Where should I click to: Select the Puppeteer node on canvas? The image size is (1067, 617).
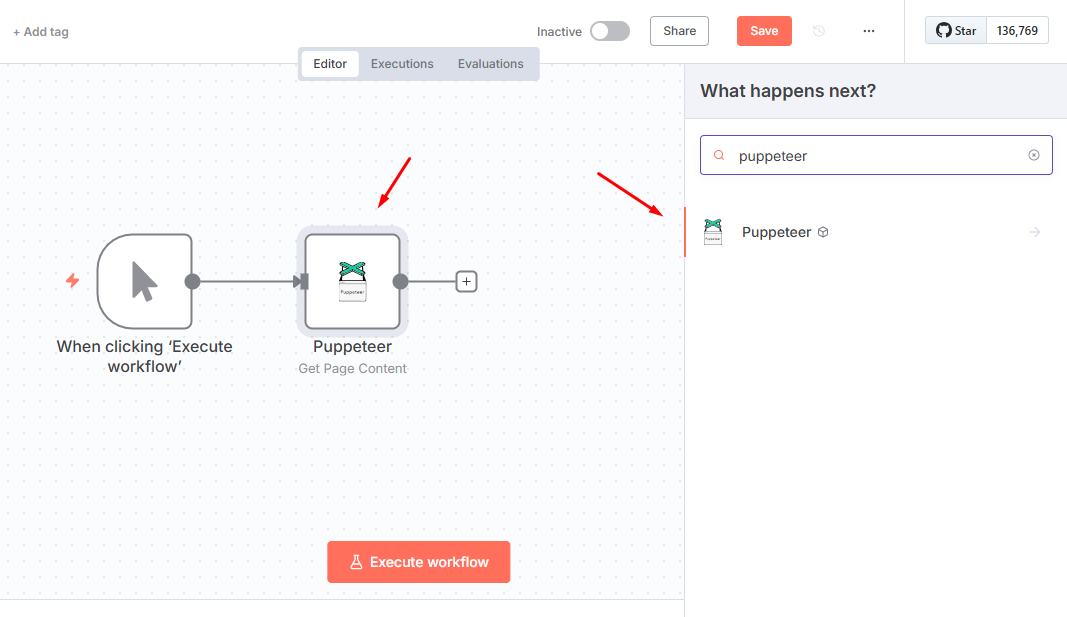[x=352, y=281]
